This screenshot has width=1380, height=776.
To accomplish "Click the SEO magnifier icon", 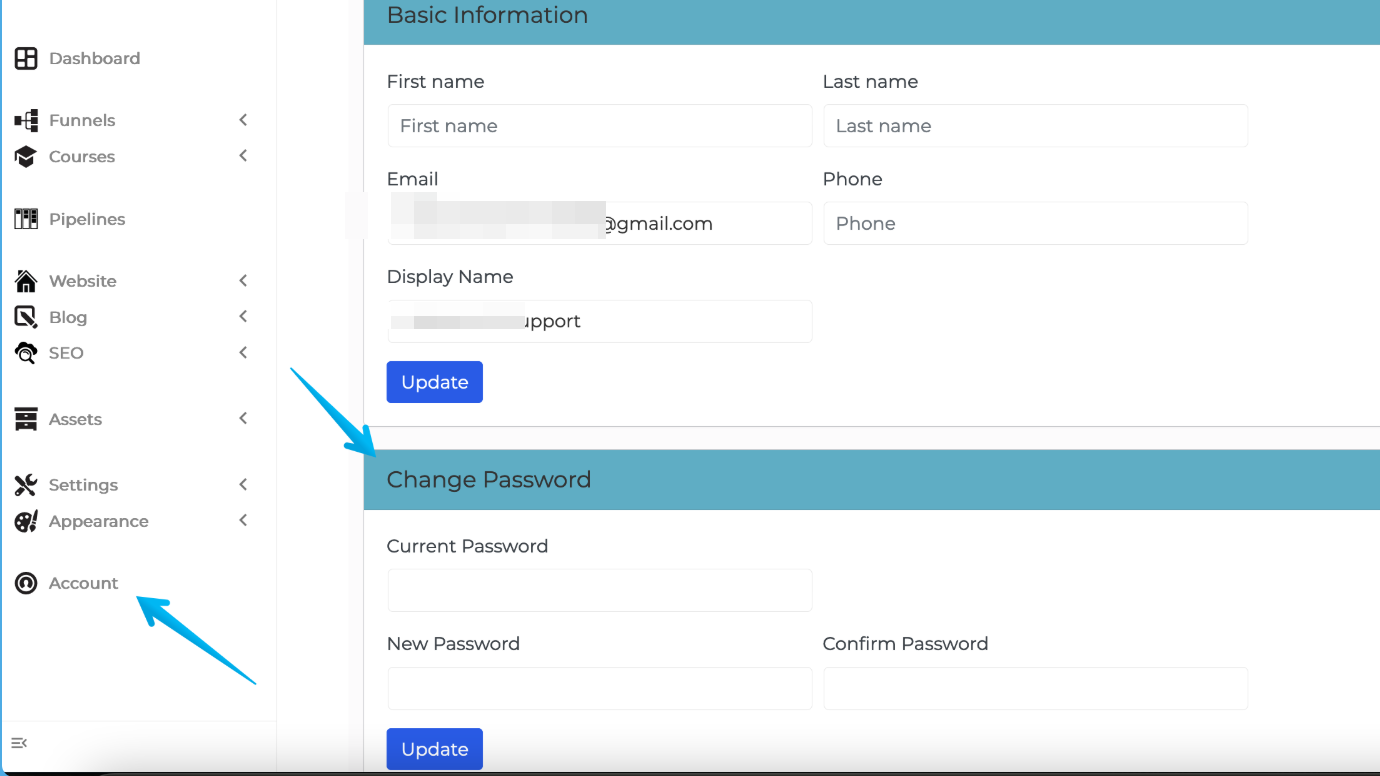I will pyautogui.click(x=25, y=352).
